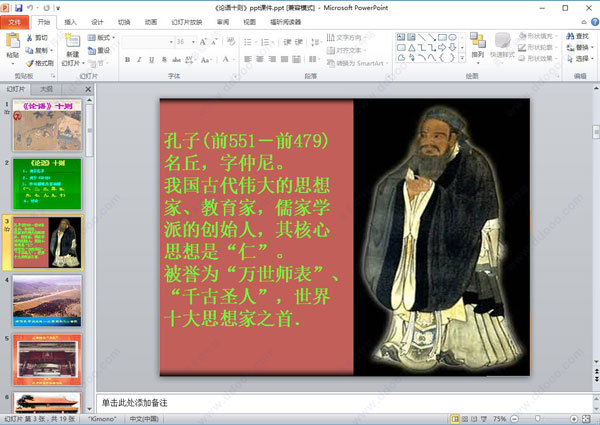Select the right arrow shape in gallery
Image resolution: width=600 pixels, height=425 pixels.
point(442,48)
